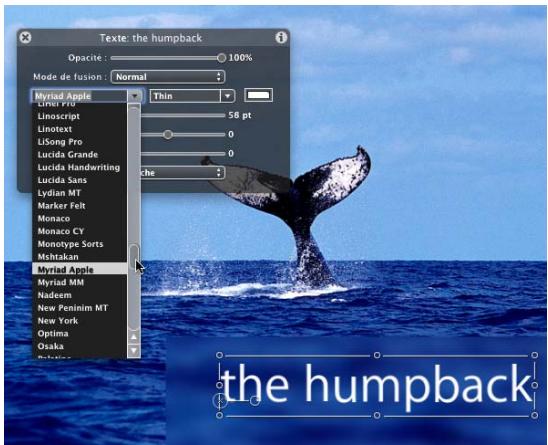Open the Thin font style dropdown arrow
The width and height of the screenshot is (548, 445).
pyautogui.click(x=228, y=96)
